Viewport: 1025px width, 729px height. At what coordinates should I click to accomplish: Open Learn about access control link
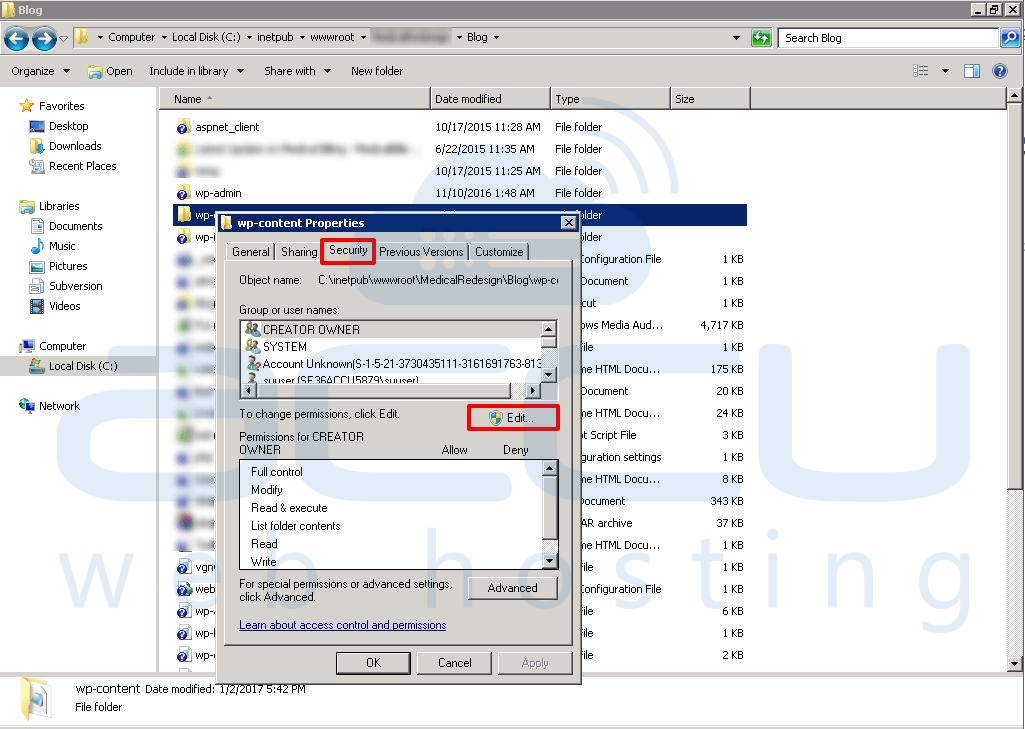[x=343, y=625]
